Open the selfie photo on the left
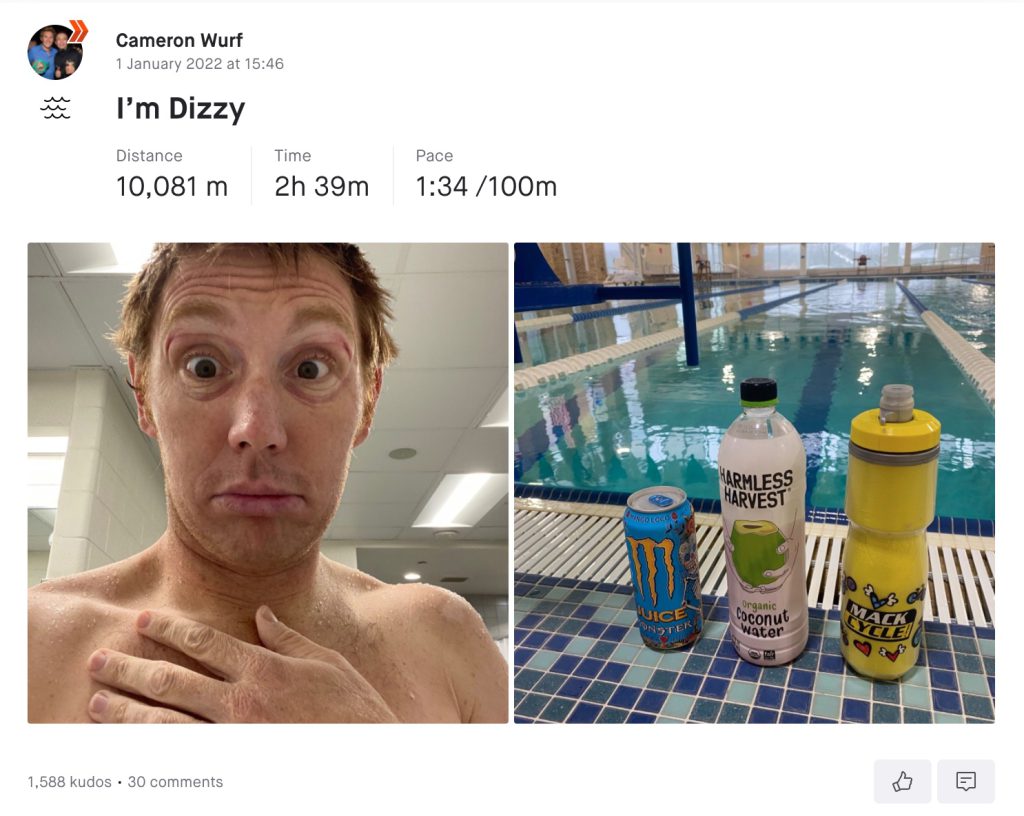This screenshot has width=1024, height=816. [x=268, y=483]
